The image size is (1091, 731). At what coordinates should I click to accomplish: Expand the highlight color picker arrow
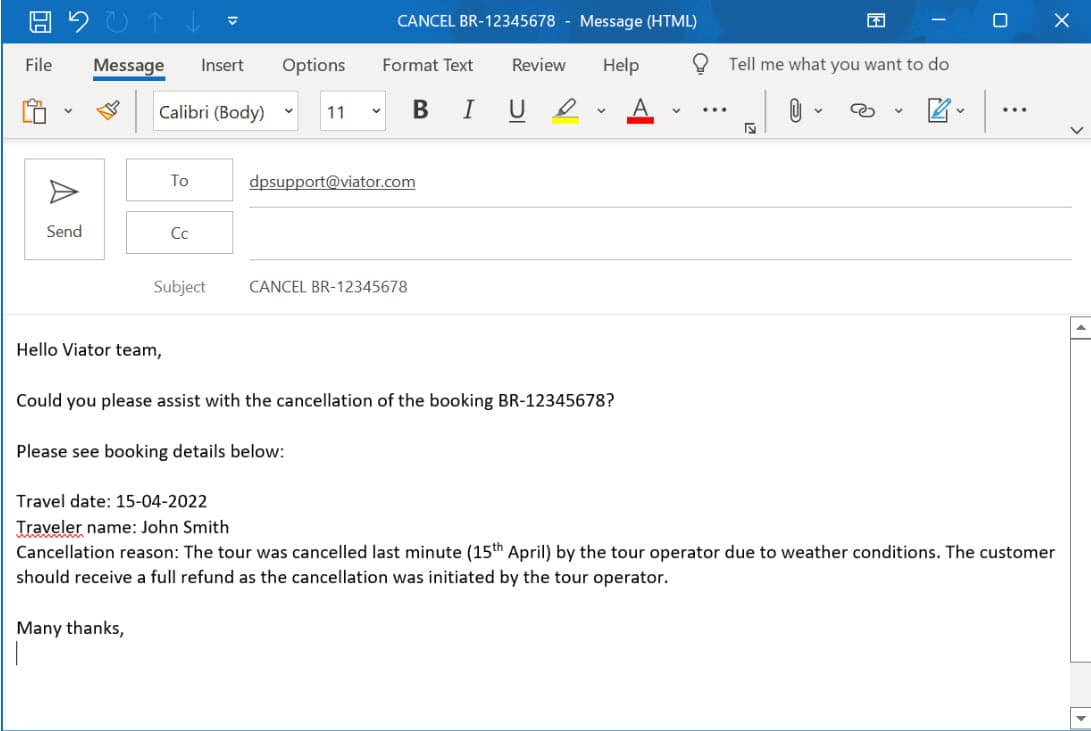click(x=601, y=111)
